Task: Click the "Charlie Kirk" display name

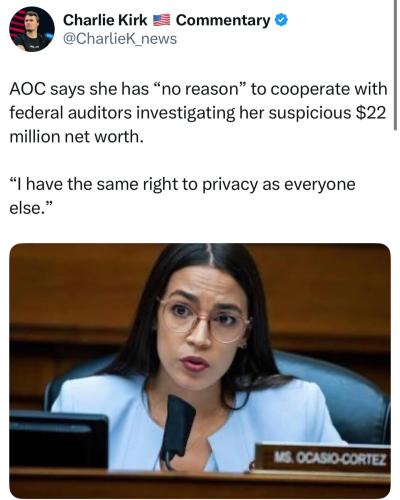Action: pyautogui.click(x=105, y=20)
